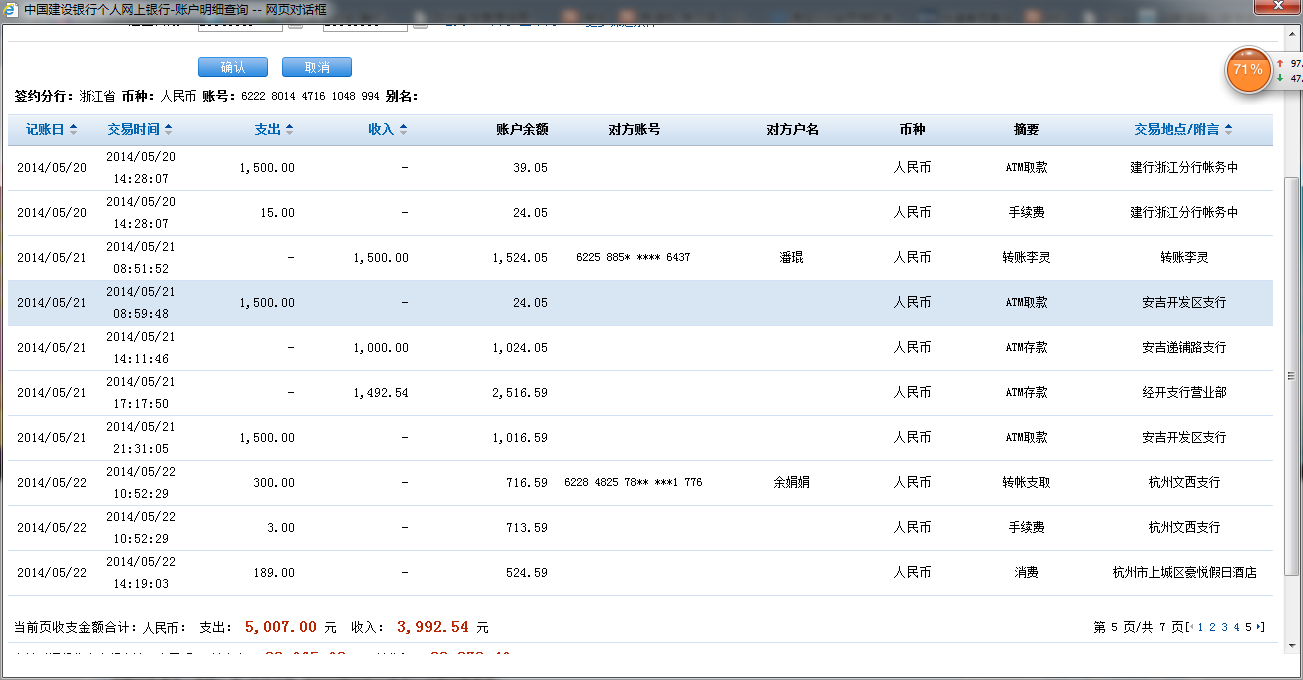Image resolution: width=1303 pixels, height=680 pixels.
Task: Open page 4 of transaction list
Action: (1236, 628)
